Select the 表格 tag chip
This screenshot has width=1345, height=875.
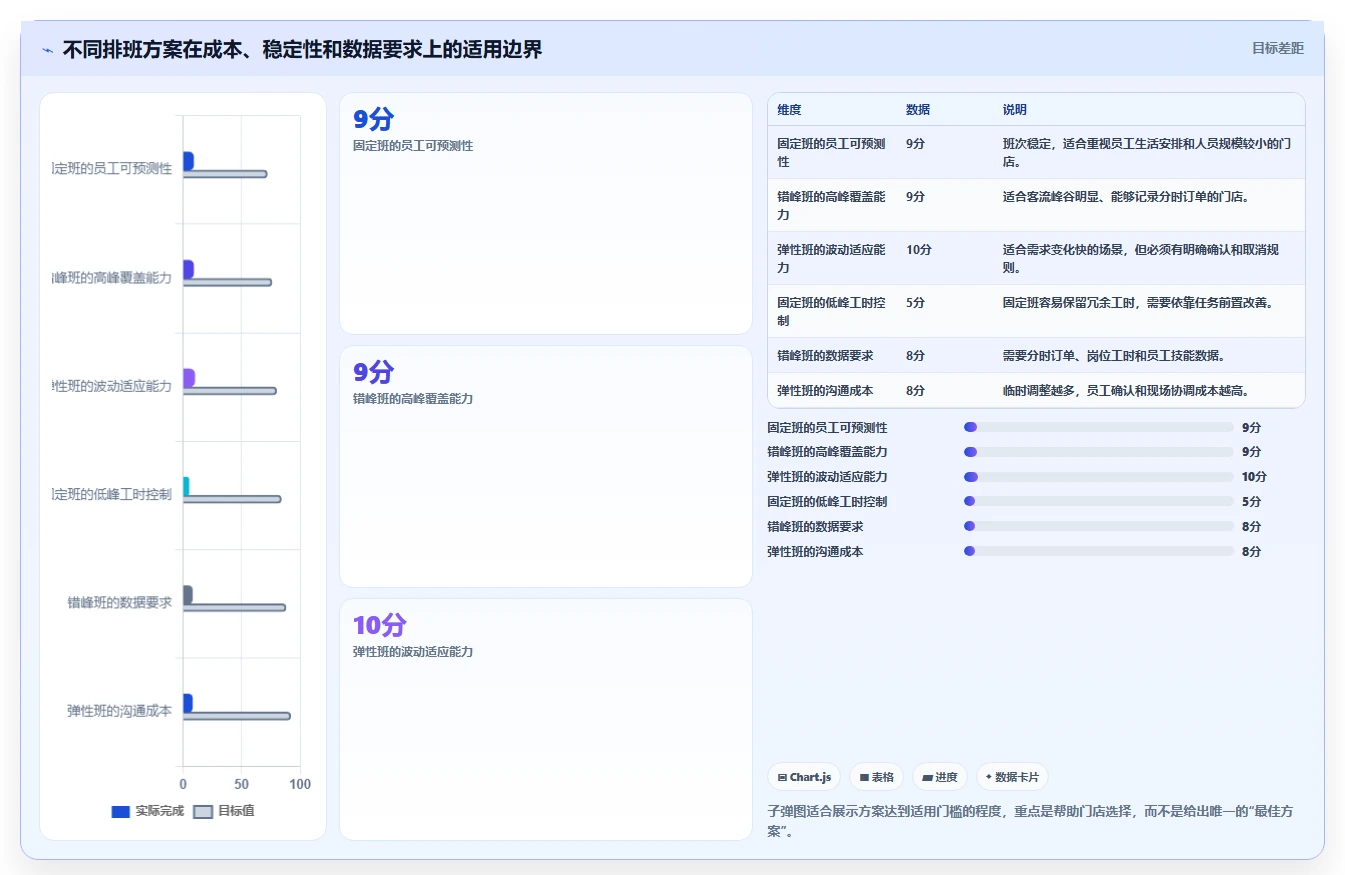[x=876, y=777]
